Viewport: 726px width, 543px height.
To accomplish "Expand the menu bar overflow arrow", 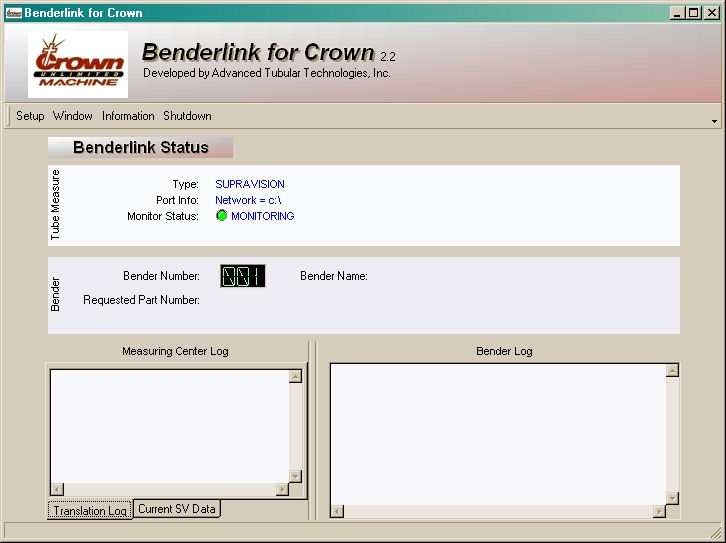I will tap(714, 120).
